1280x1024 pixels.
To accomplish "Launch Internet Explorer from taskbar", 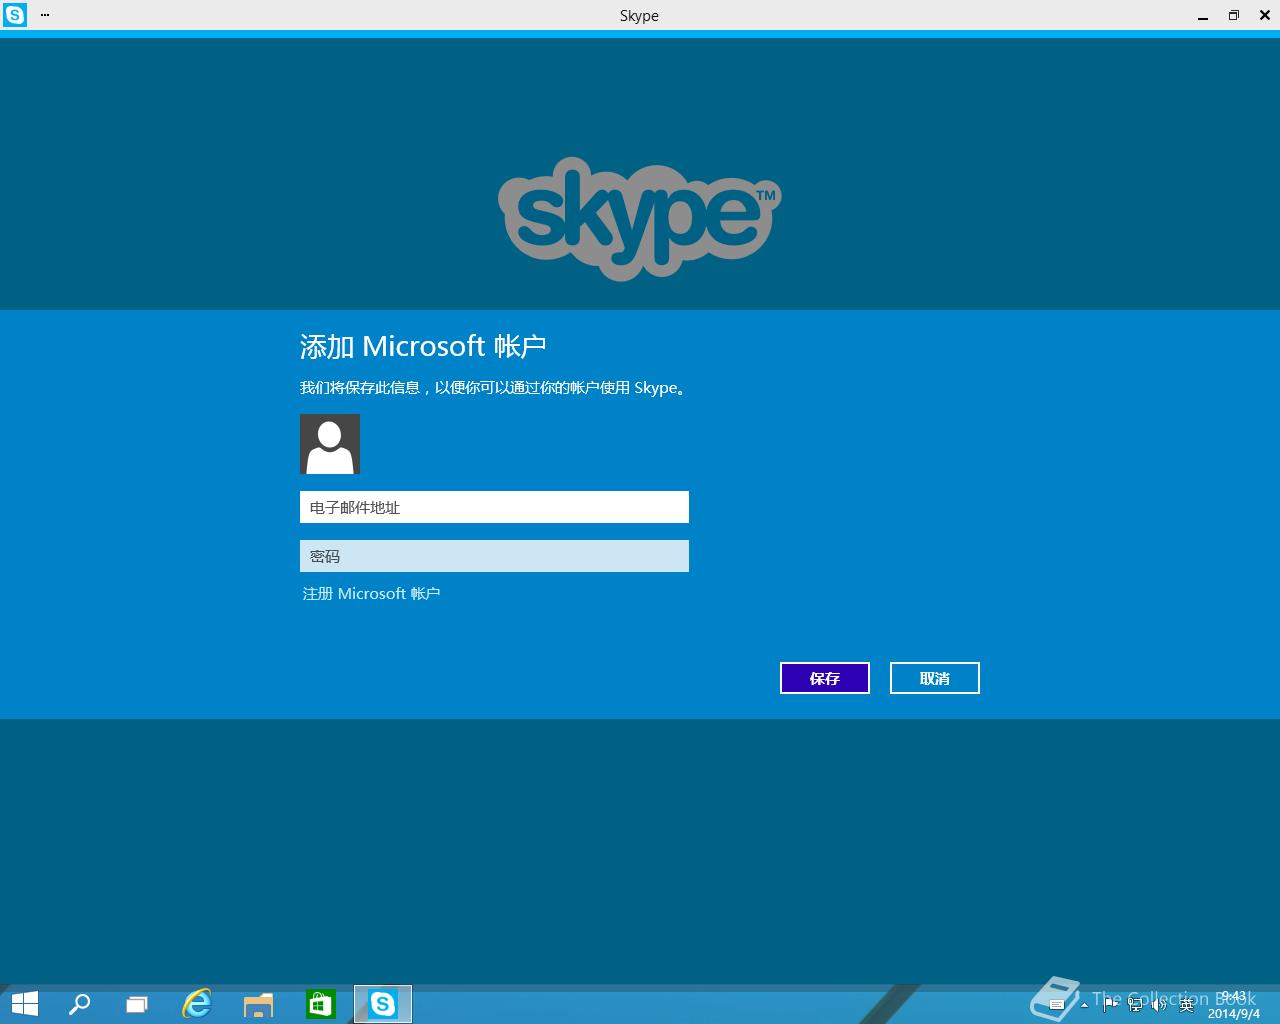I will pos(197,1004).
